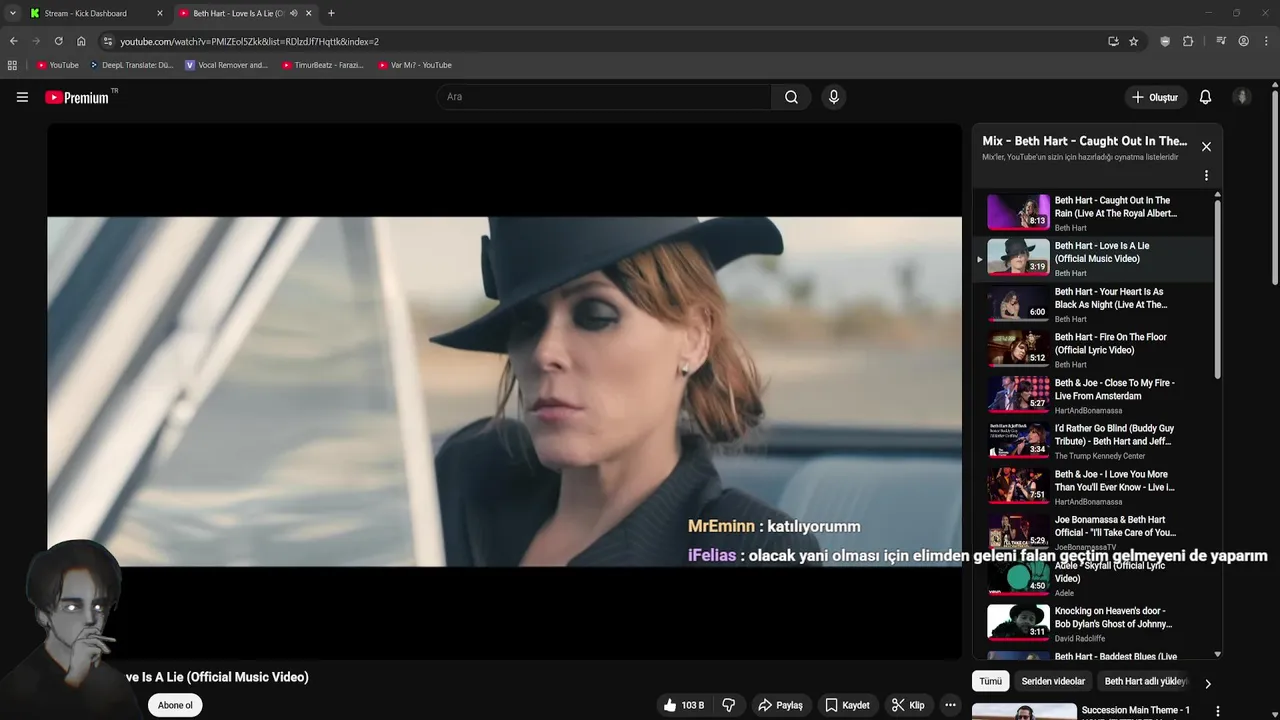
Task: Open the YouTube hamburger guide menu
Action: tap(22, 97)
